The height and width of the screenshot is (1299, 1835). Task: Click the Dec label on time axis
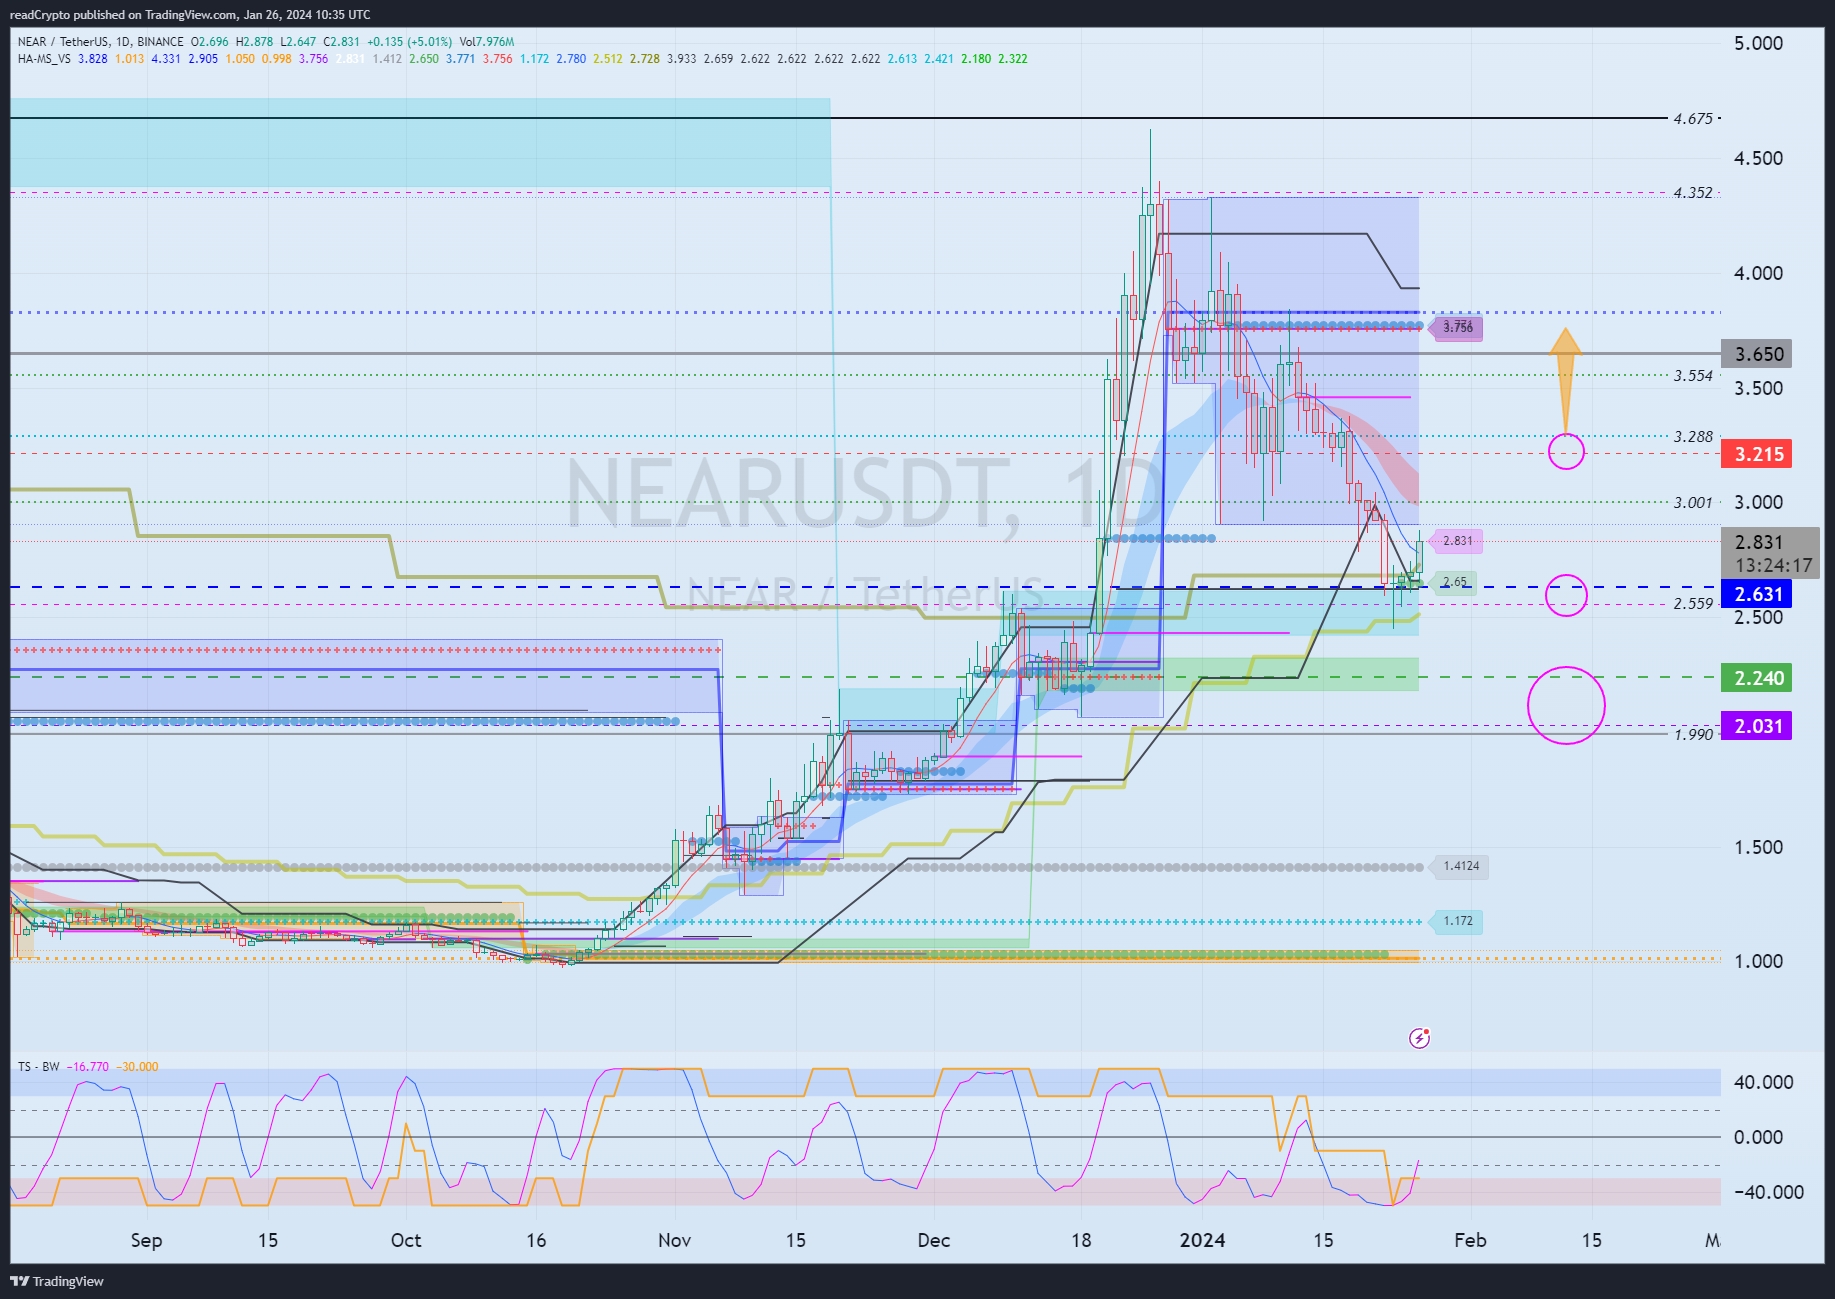pos(934,1240)
